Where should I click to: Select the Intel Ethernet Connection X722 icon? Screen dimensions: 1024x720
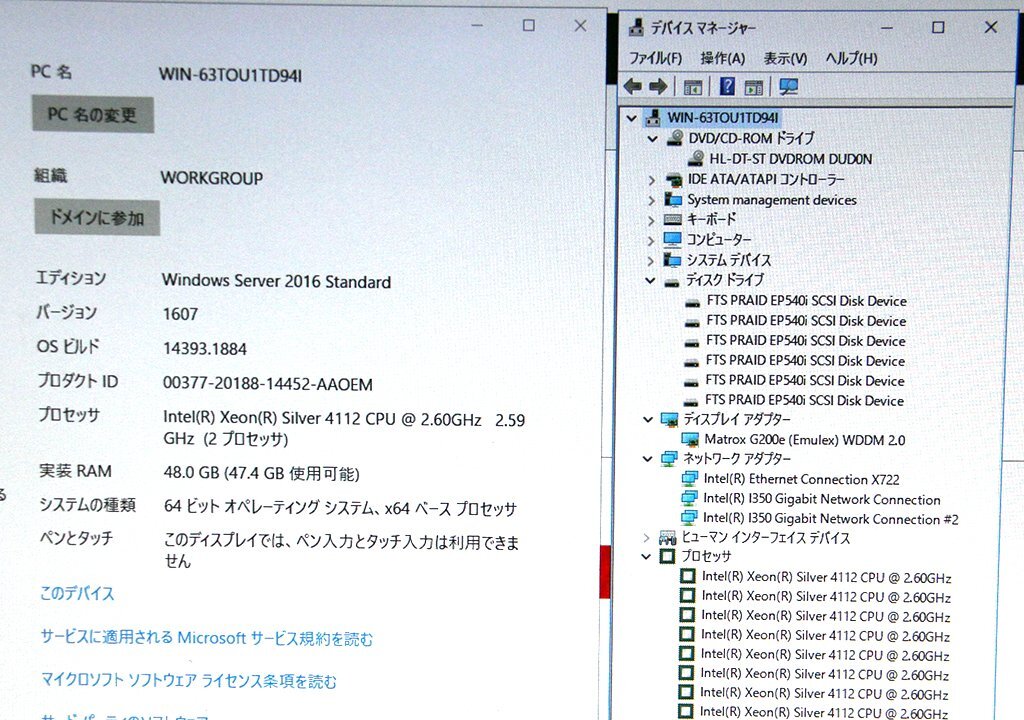tap(690, 479)
